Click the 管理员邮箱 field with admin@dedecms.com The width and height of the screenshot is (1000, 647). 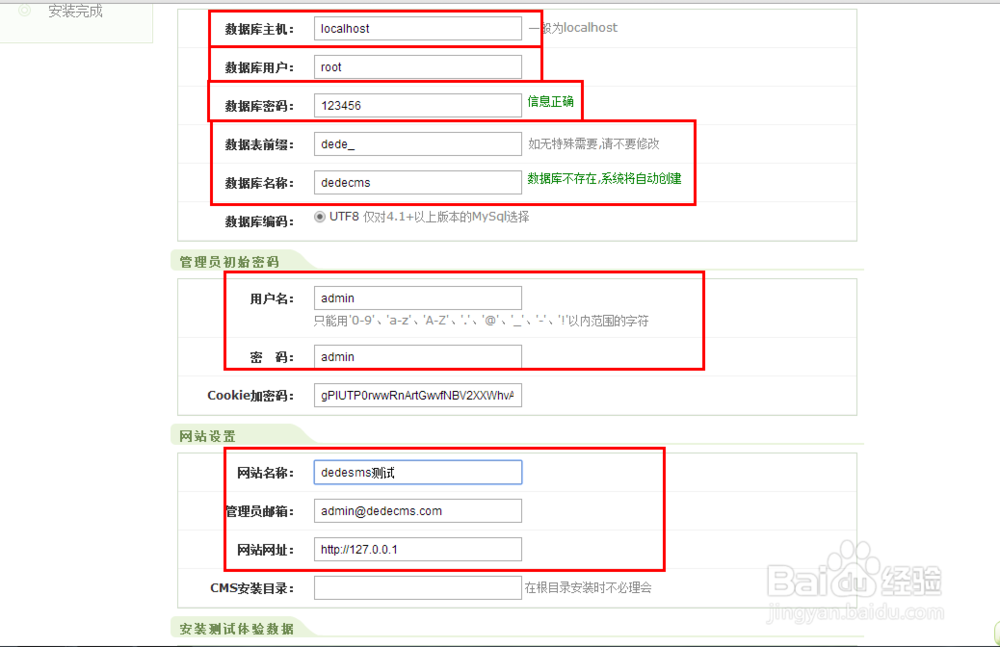click(x=417, y=510)
